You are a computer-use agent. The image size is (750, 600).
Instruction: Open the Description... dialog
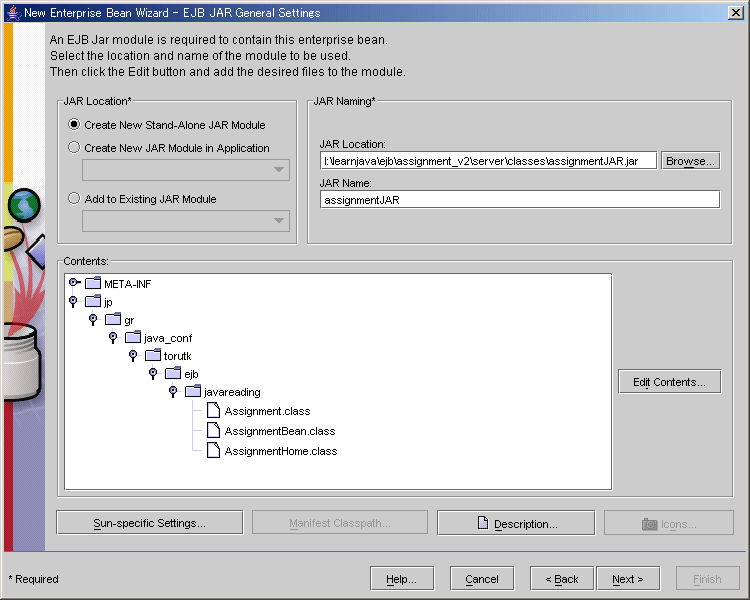(x=516, y=523)
